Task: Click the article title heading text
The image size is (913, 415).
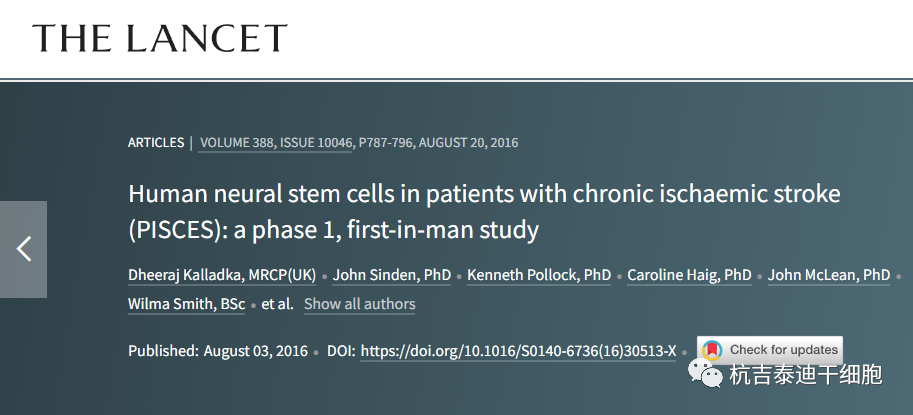Action: (x=484, y=212)
